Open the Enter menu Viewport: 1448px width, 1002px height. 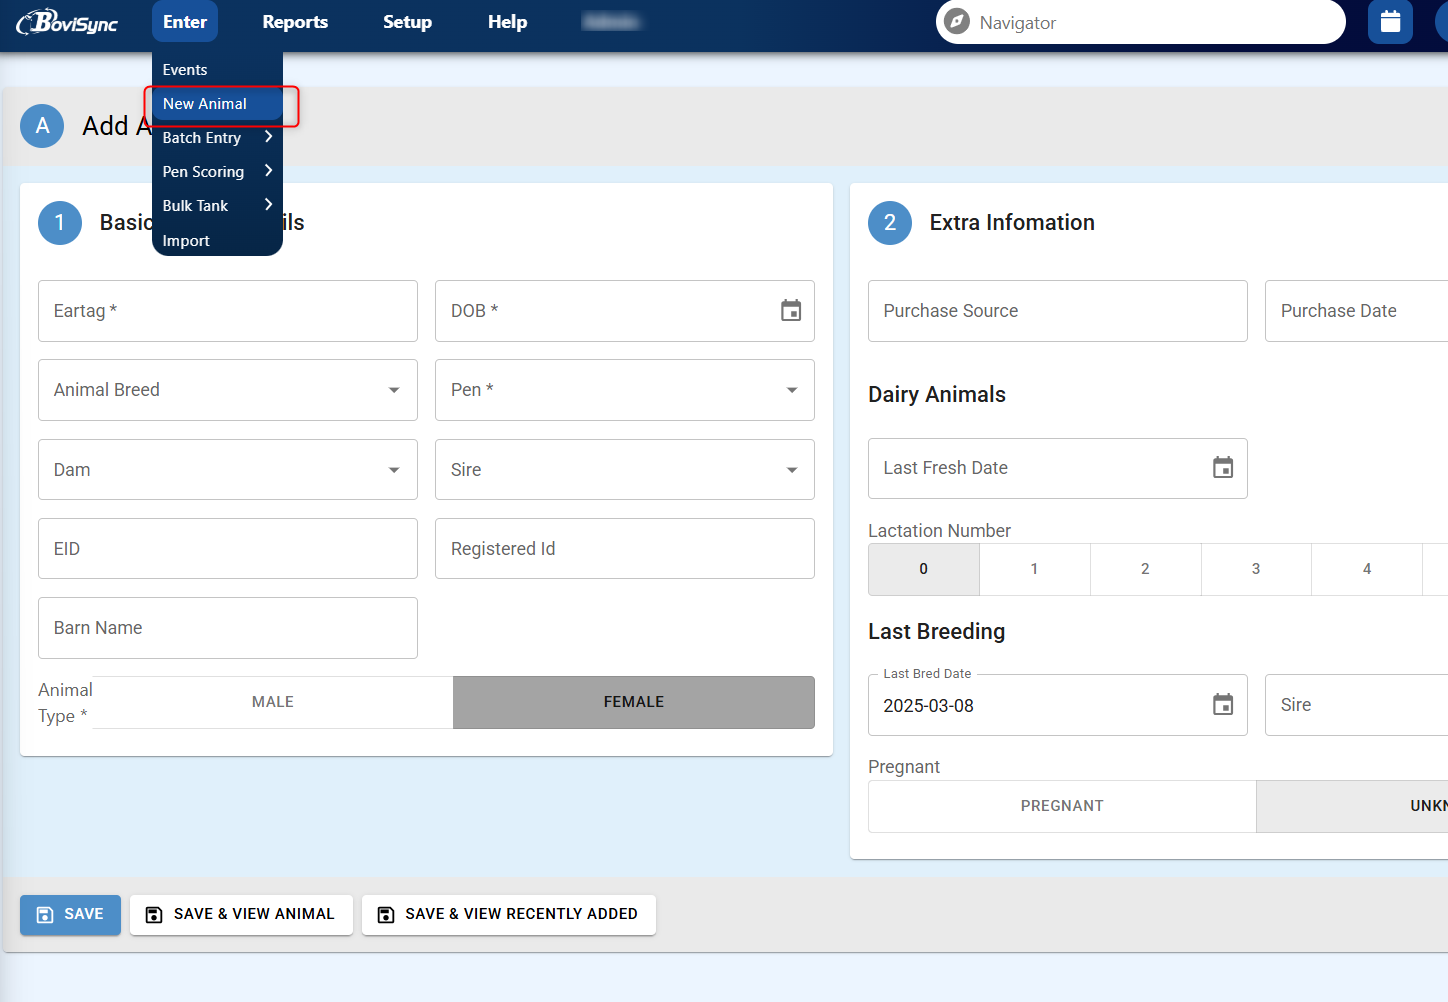tap(185, 22)
